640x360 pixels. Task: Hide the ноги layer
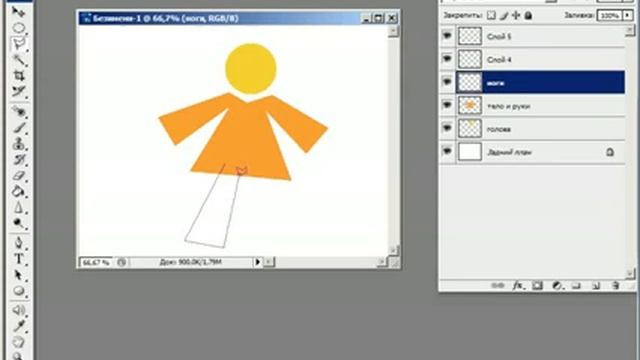447,82
